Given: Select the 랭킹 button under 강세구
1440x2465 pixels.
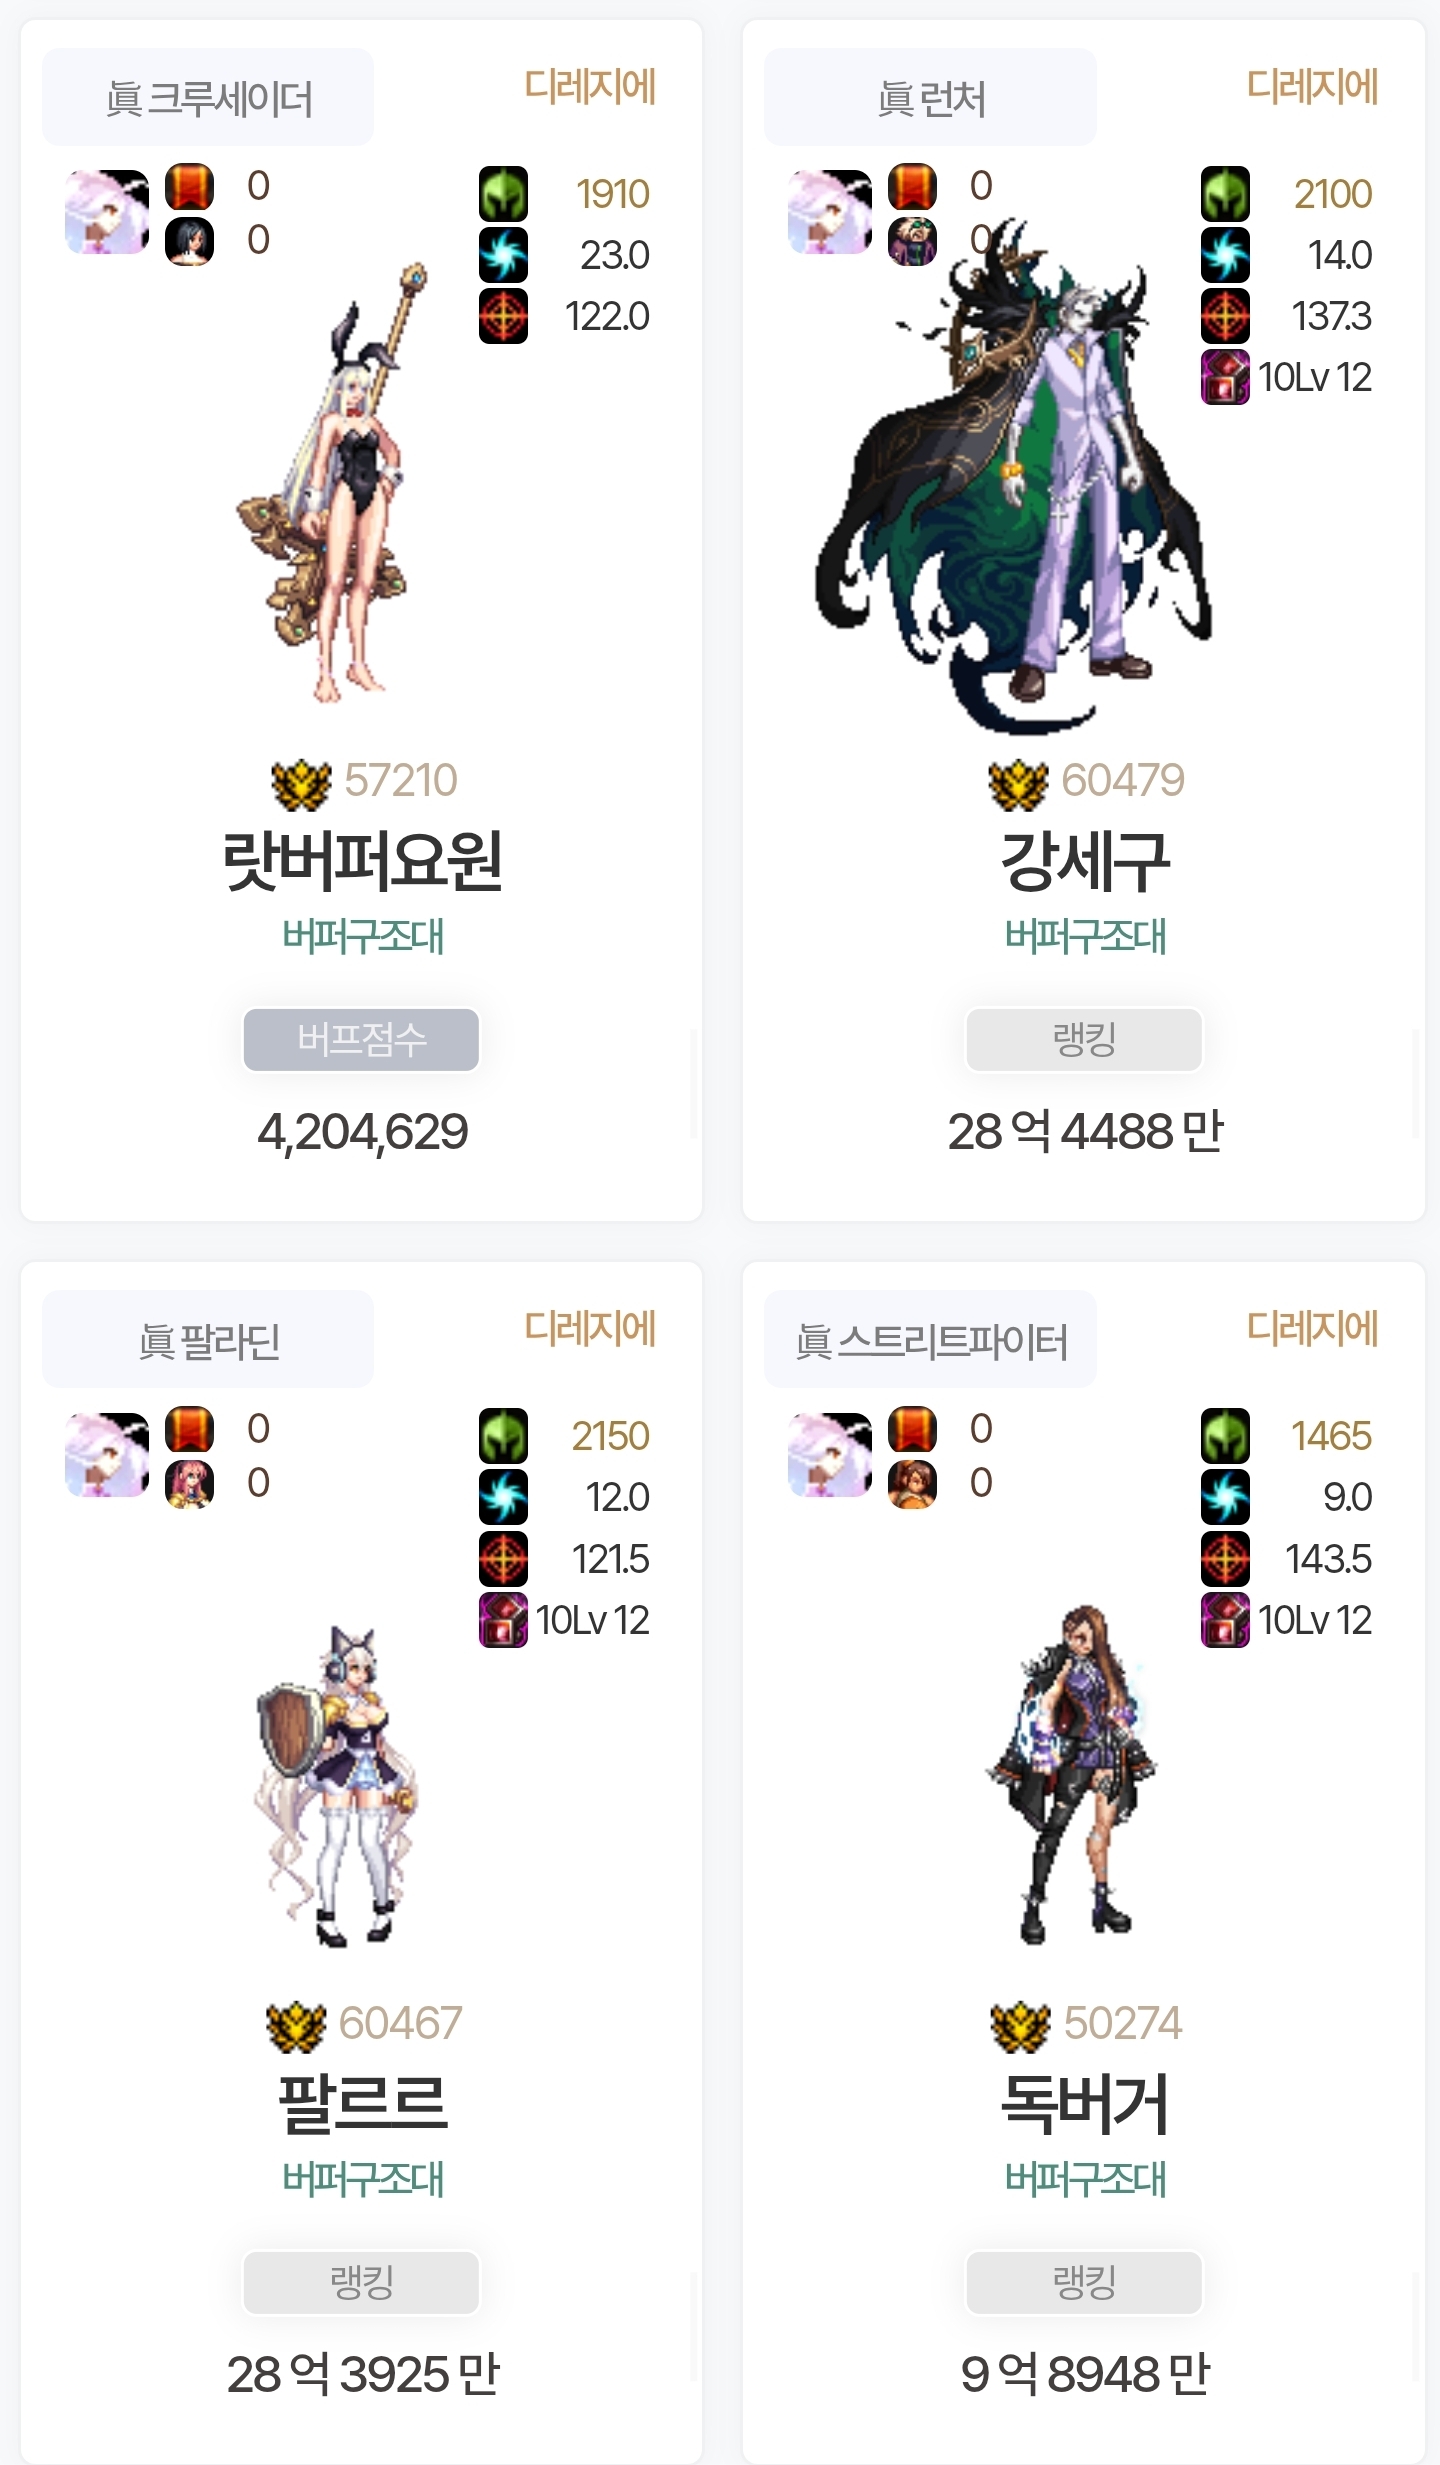Looking at the screenshot, I should pyautogui.click(x=1084, y=1040).
